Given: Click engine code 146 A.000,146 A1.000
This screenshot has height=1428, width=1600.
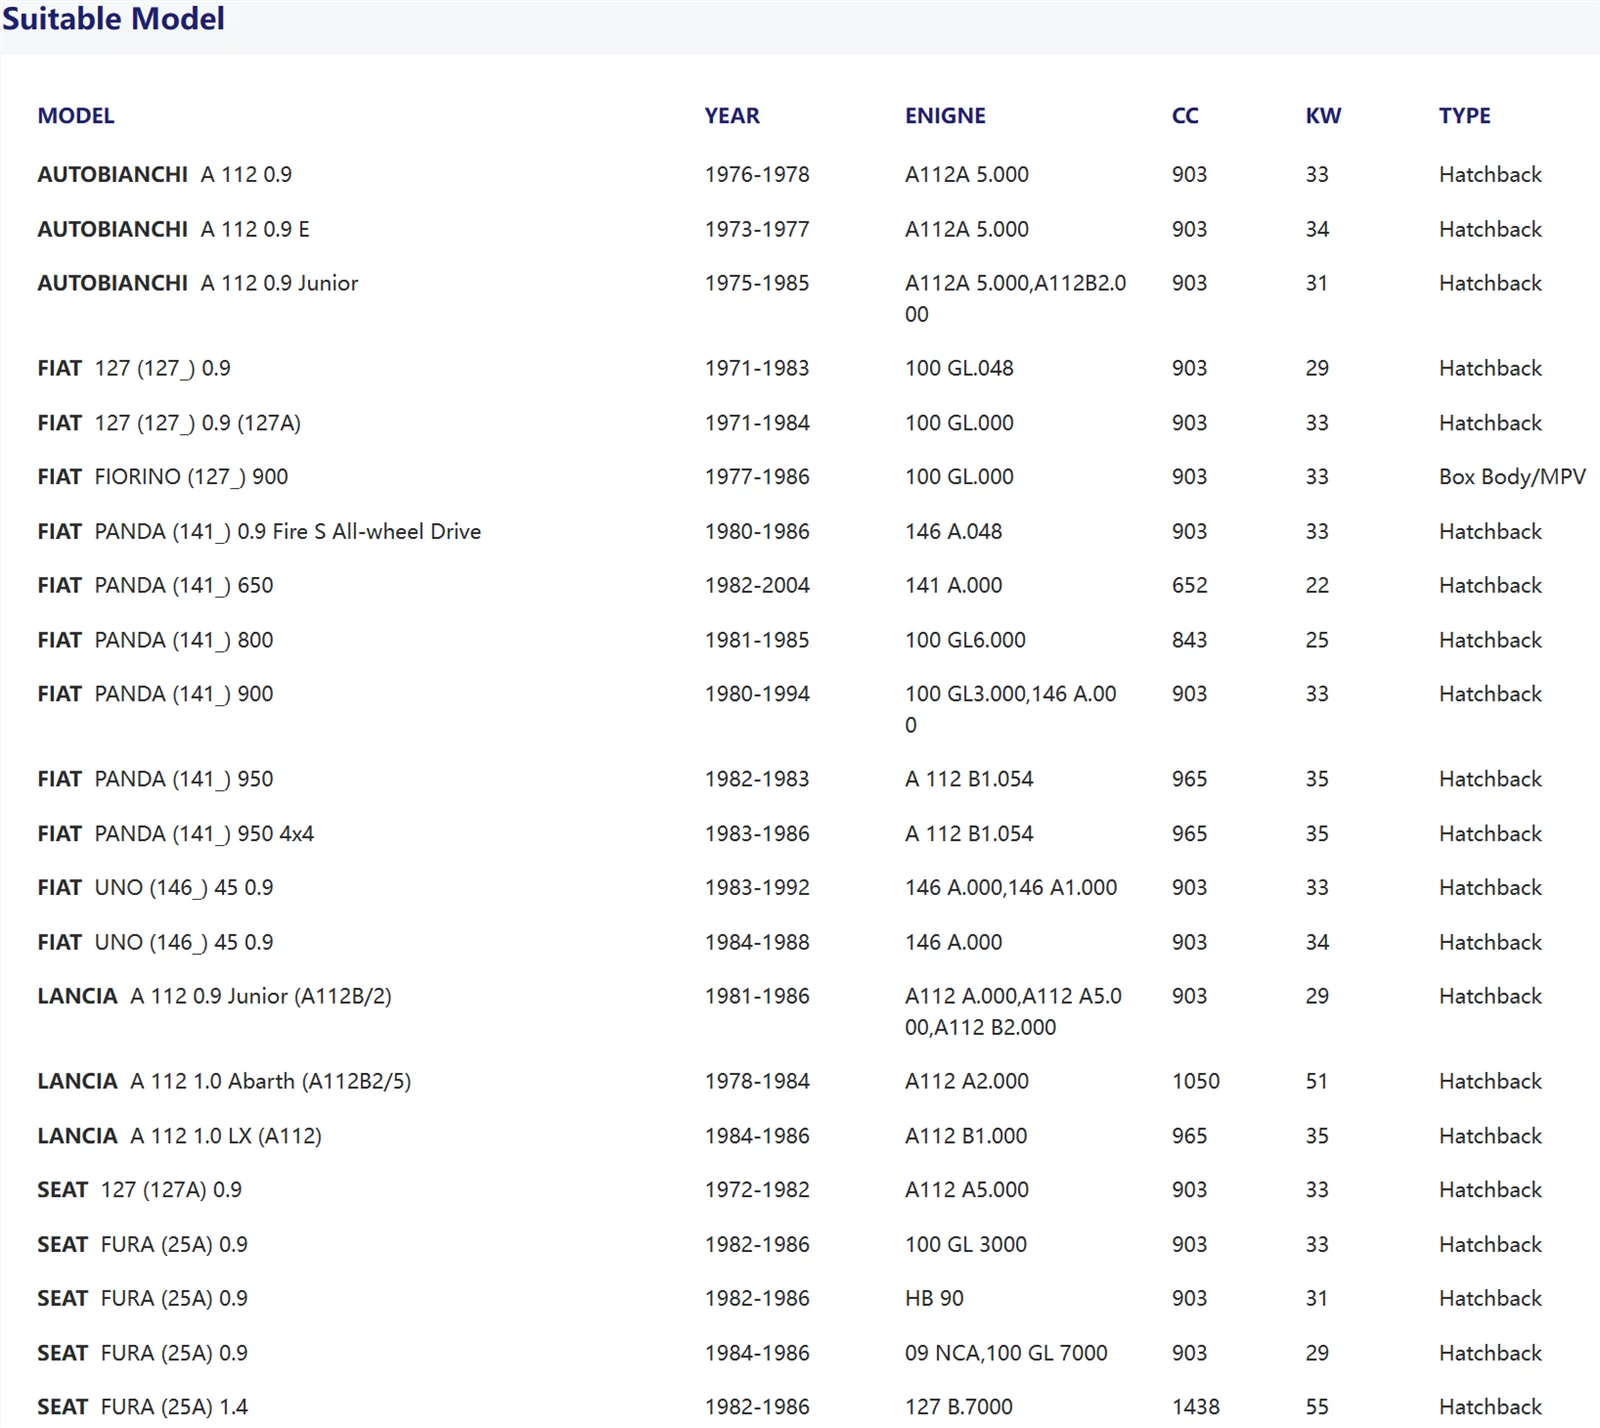Looking at the screenshot, I should tap(1011, 888).
